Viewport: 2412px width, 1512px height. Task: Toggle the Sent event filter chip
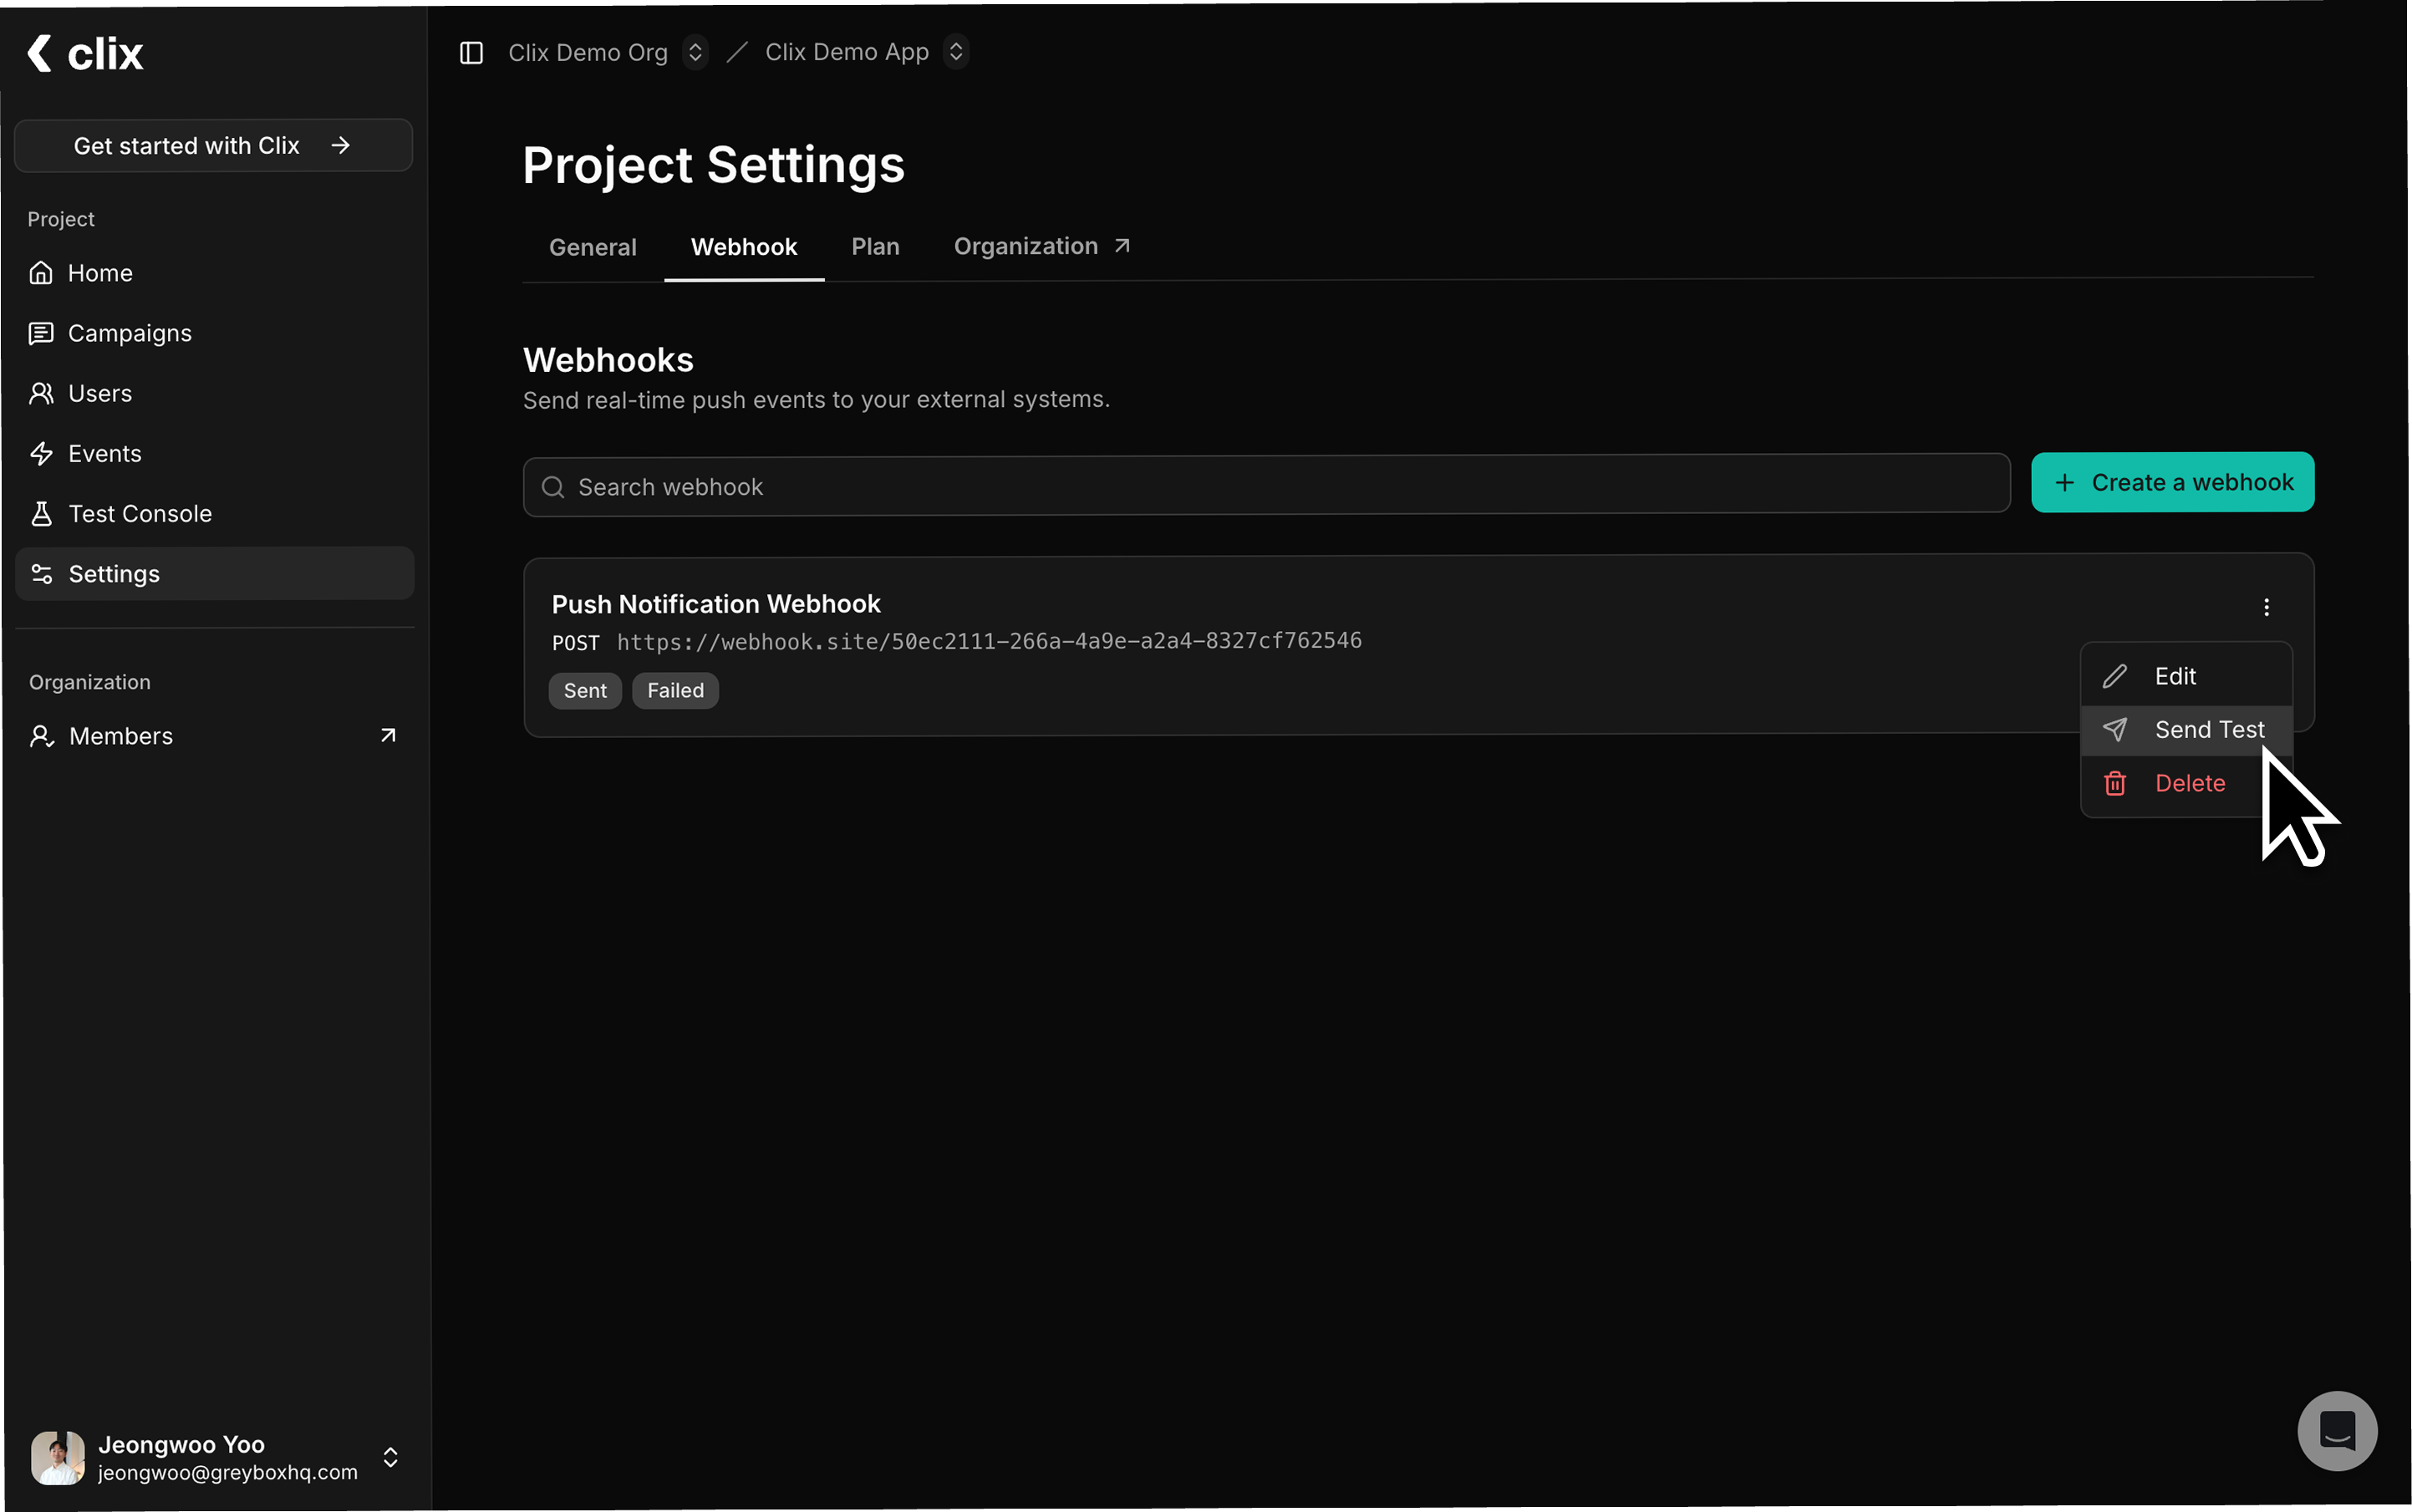click(584, 690)
